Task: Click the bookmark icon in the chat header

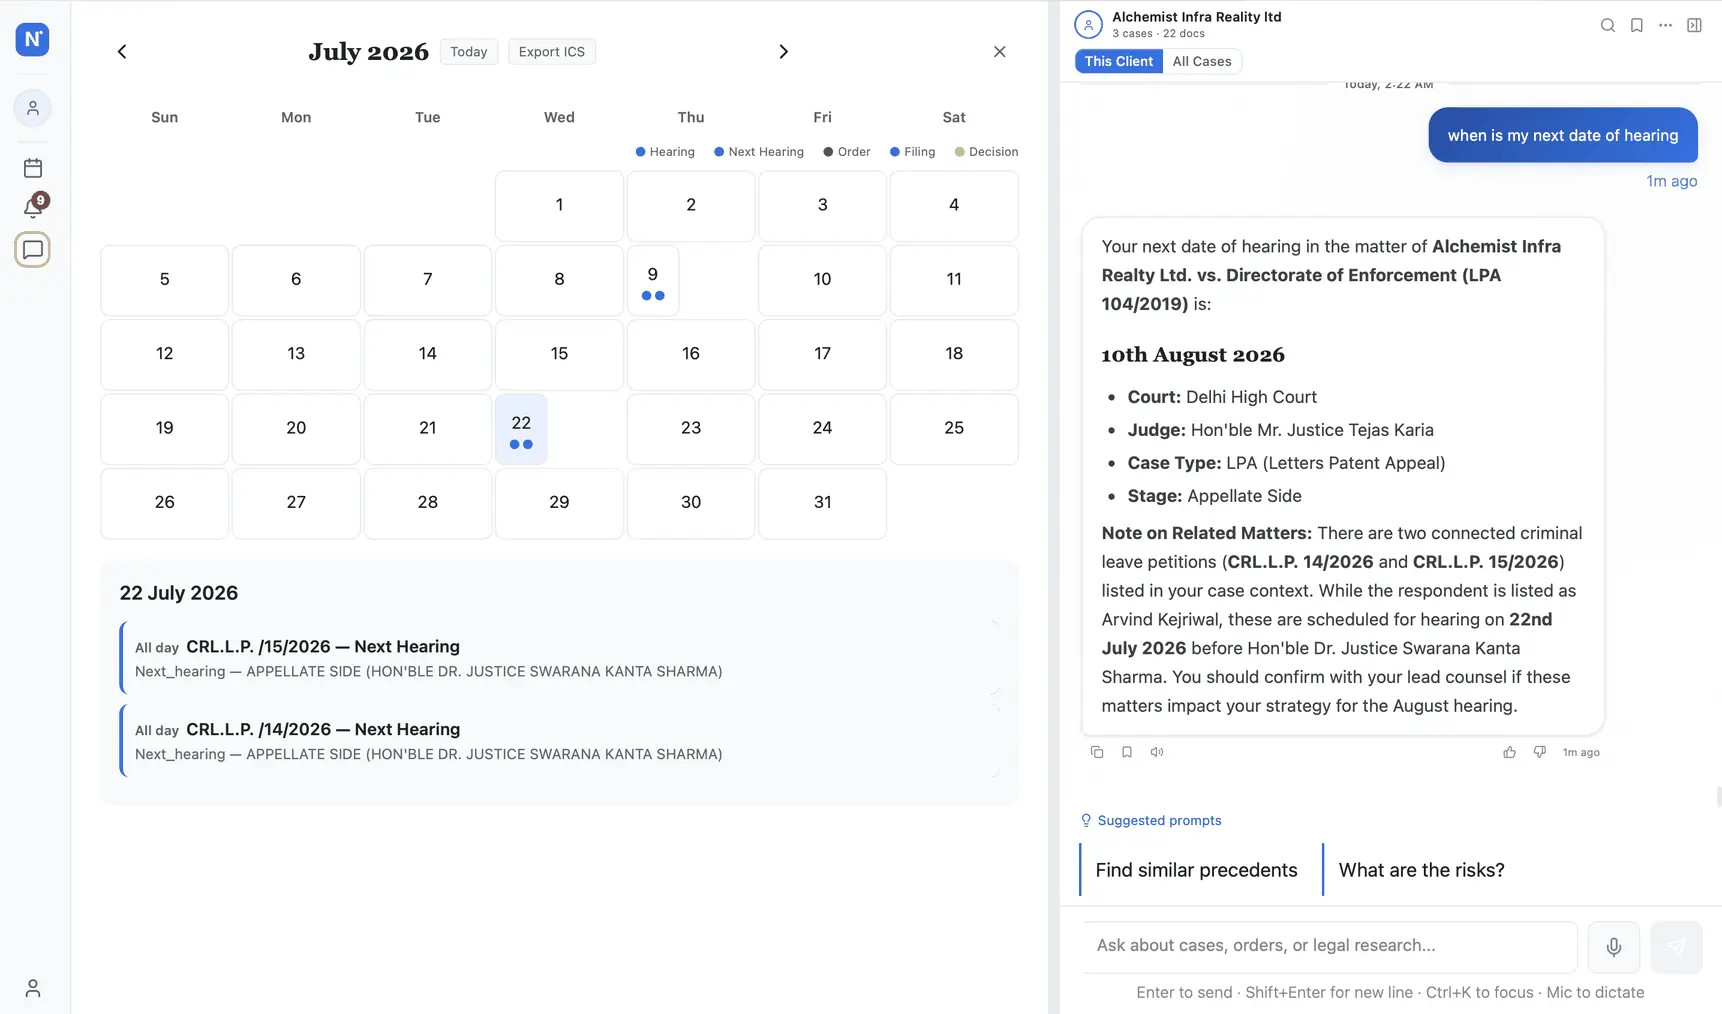Action: (1636, 25)
